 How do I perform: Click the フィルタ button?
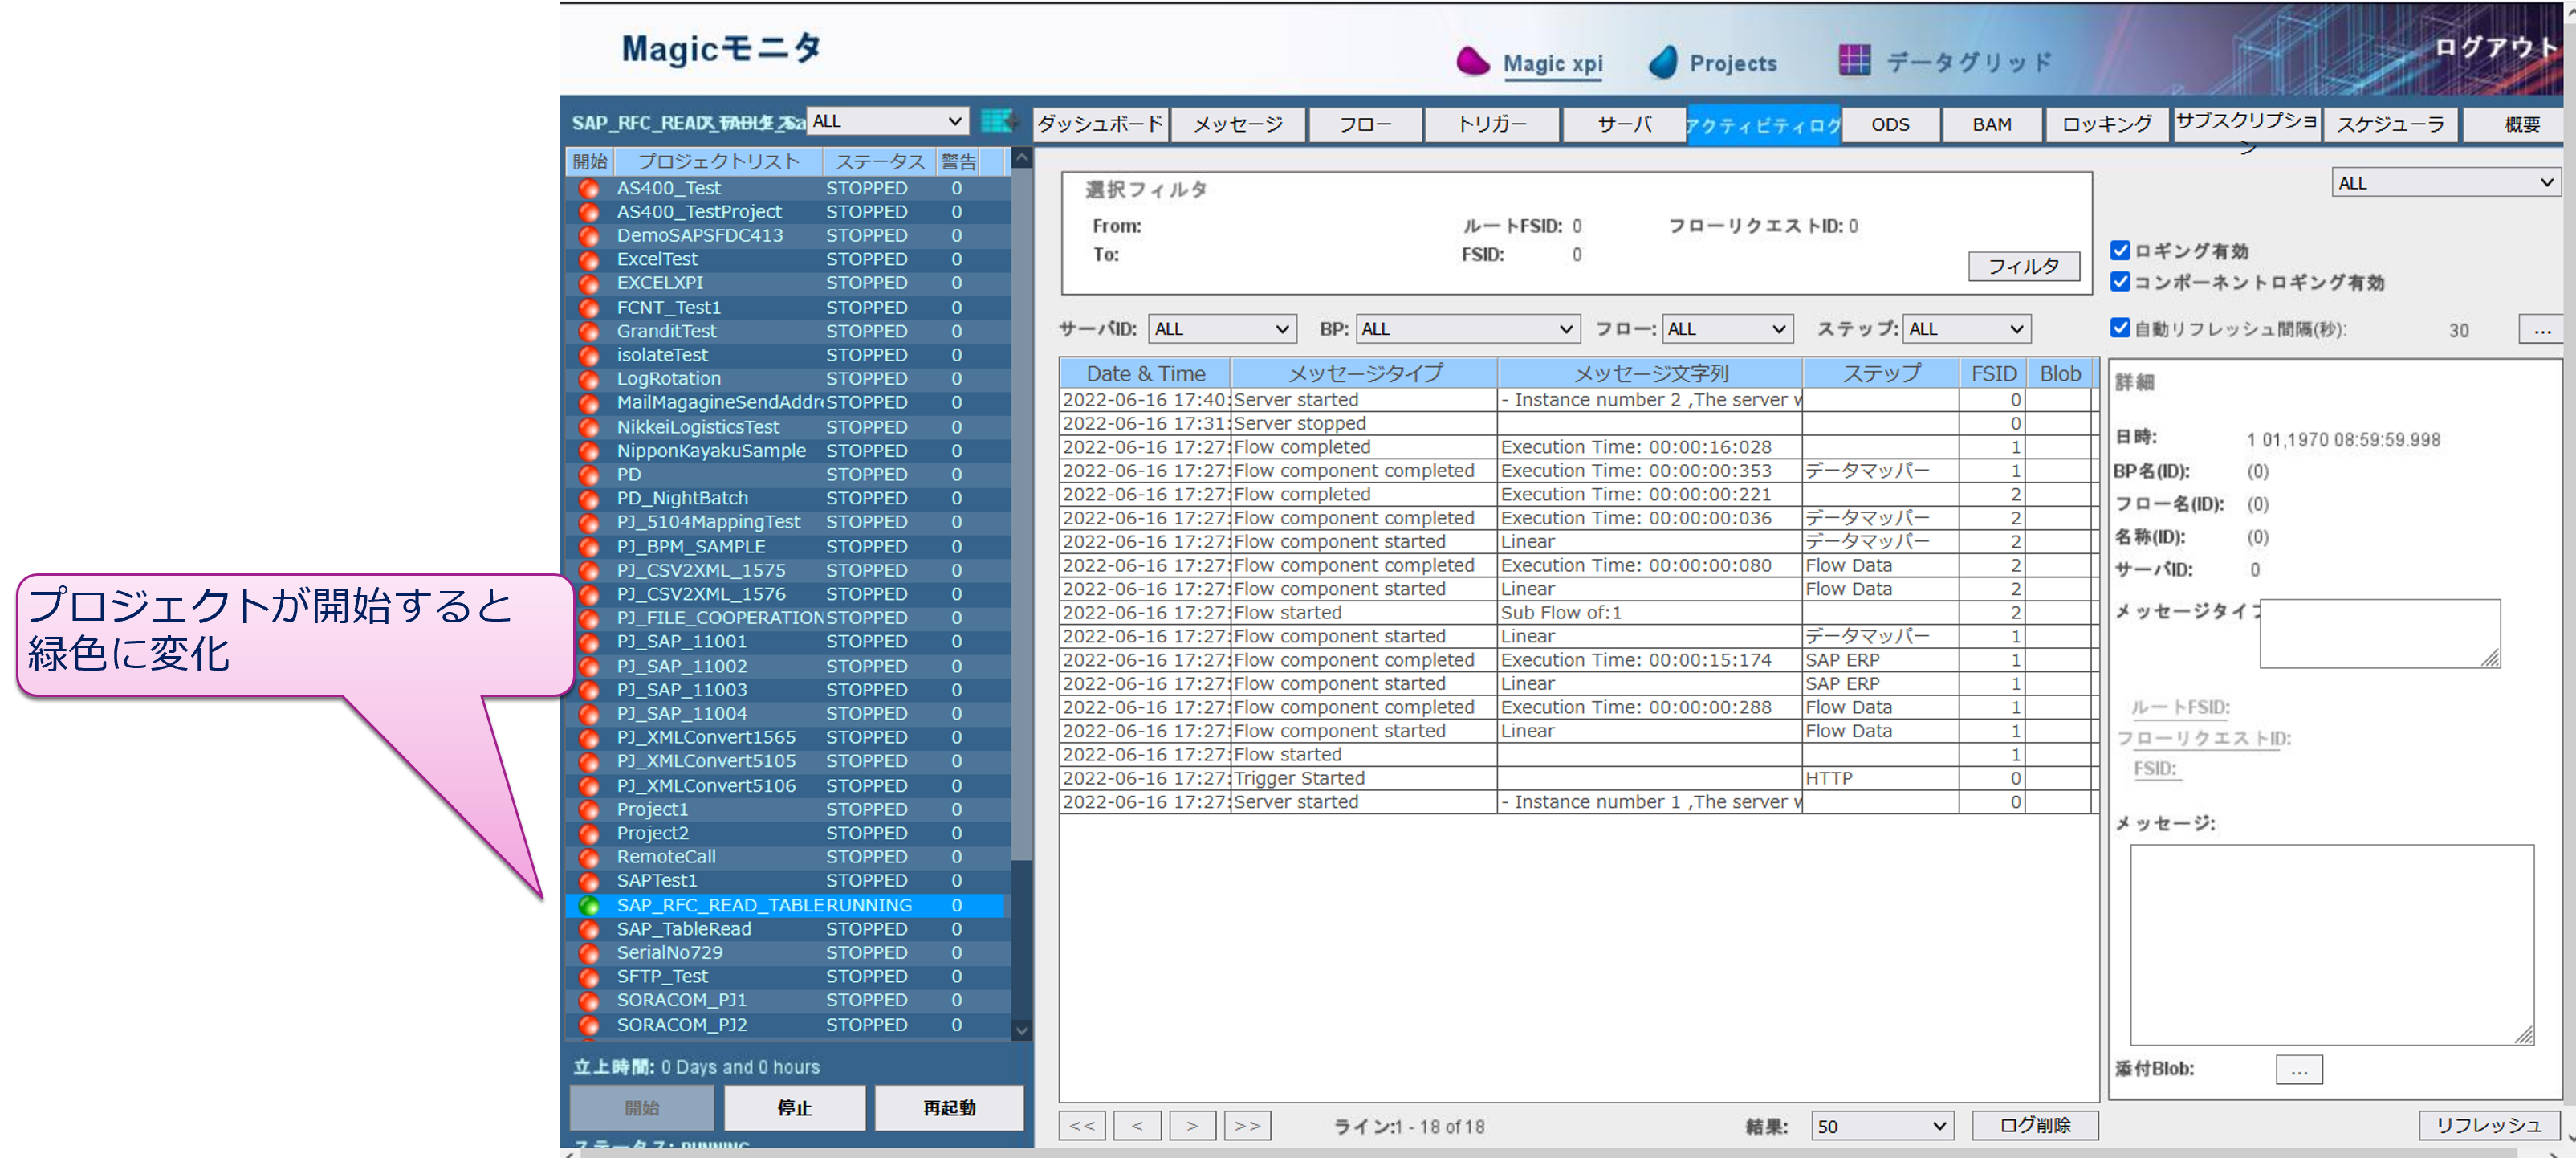(2023, 266)
